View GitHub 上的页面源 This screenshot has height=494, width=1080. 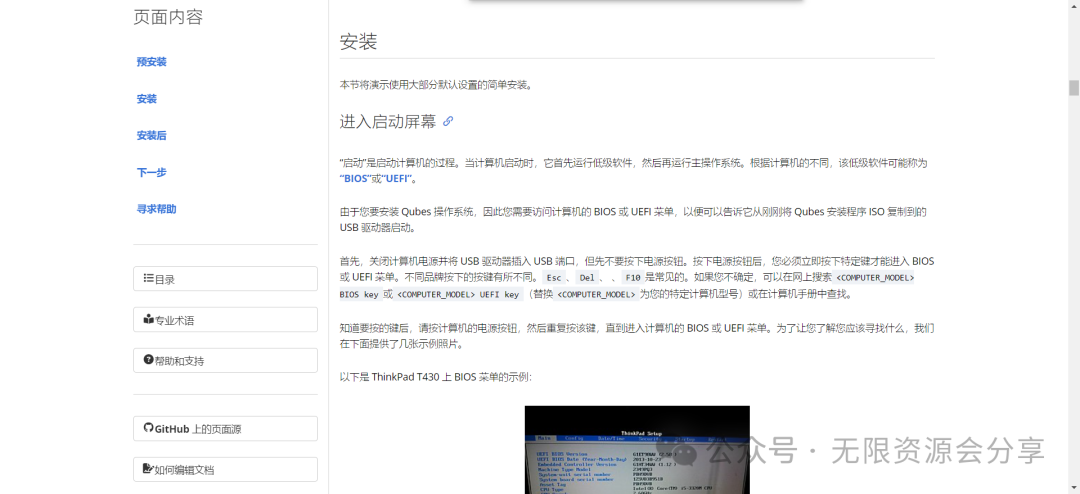pyautogui.click(x=225, y=429)
